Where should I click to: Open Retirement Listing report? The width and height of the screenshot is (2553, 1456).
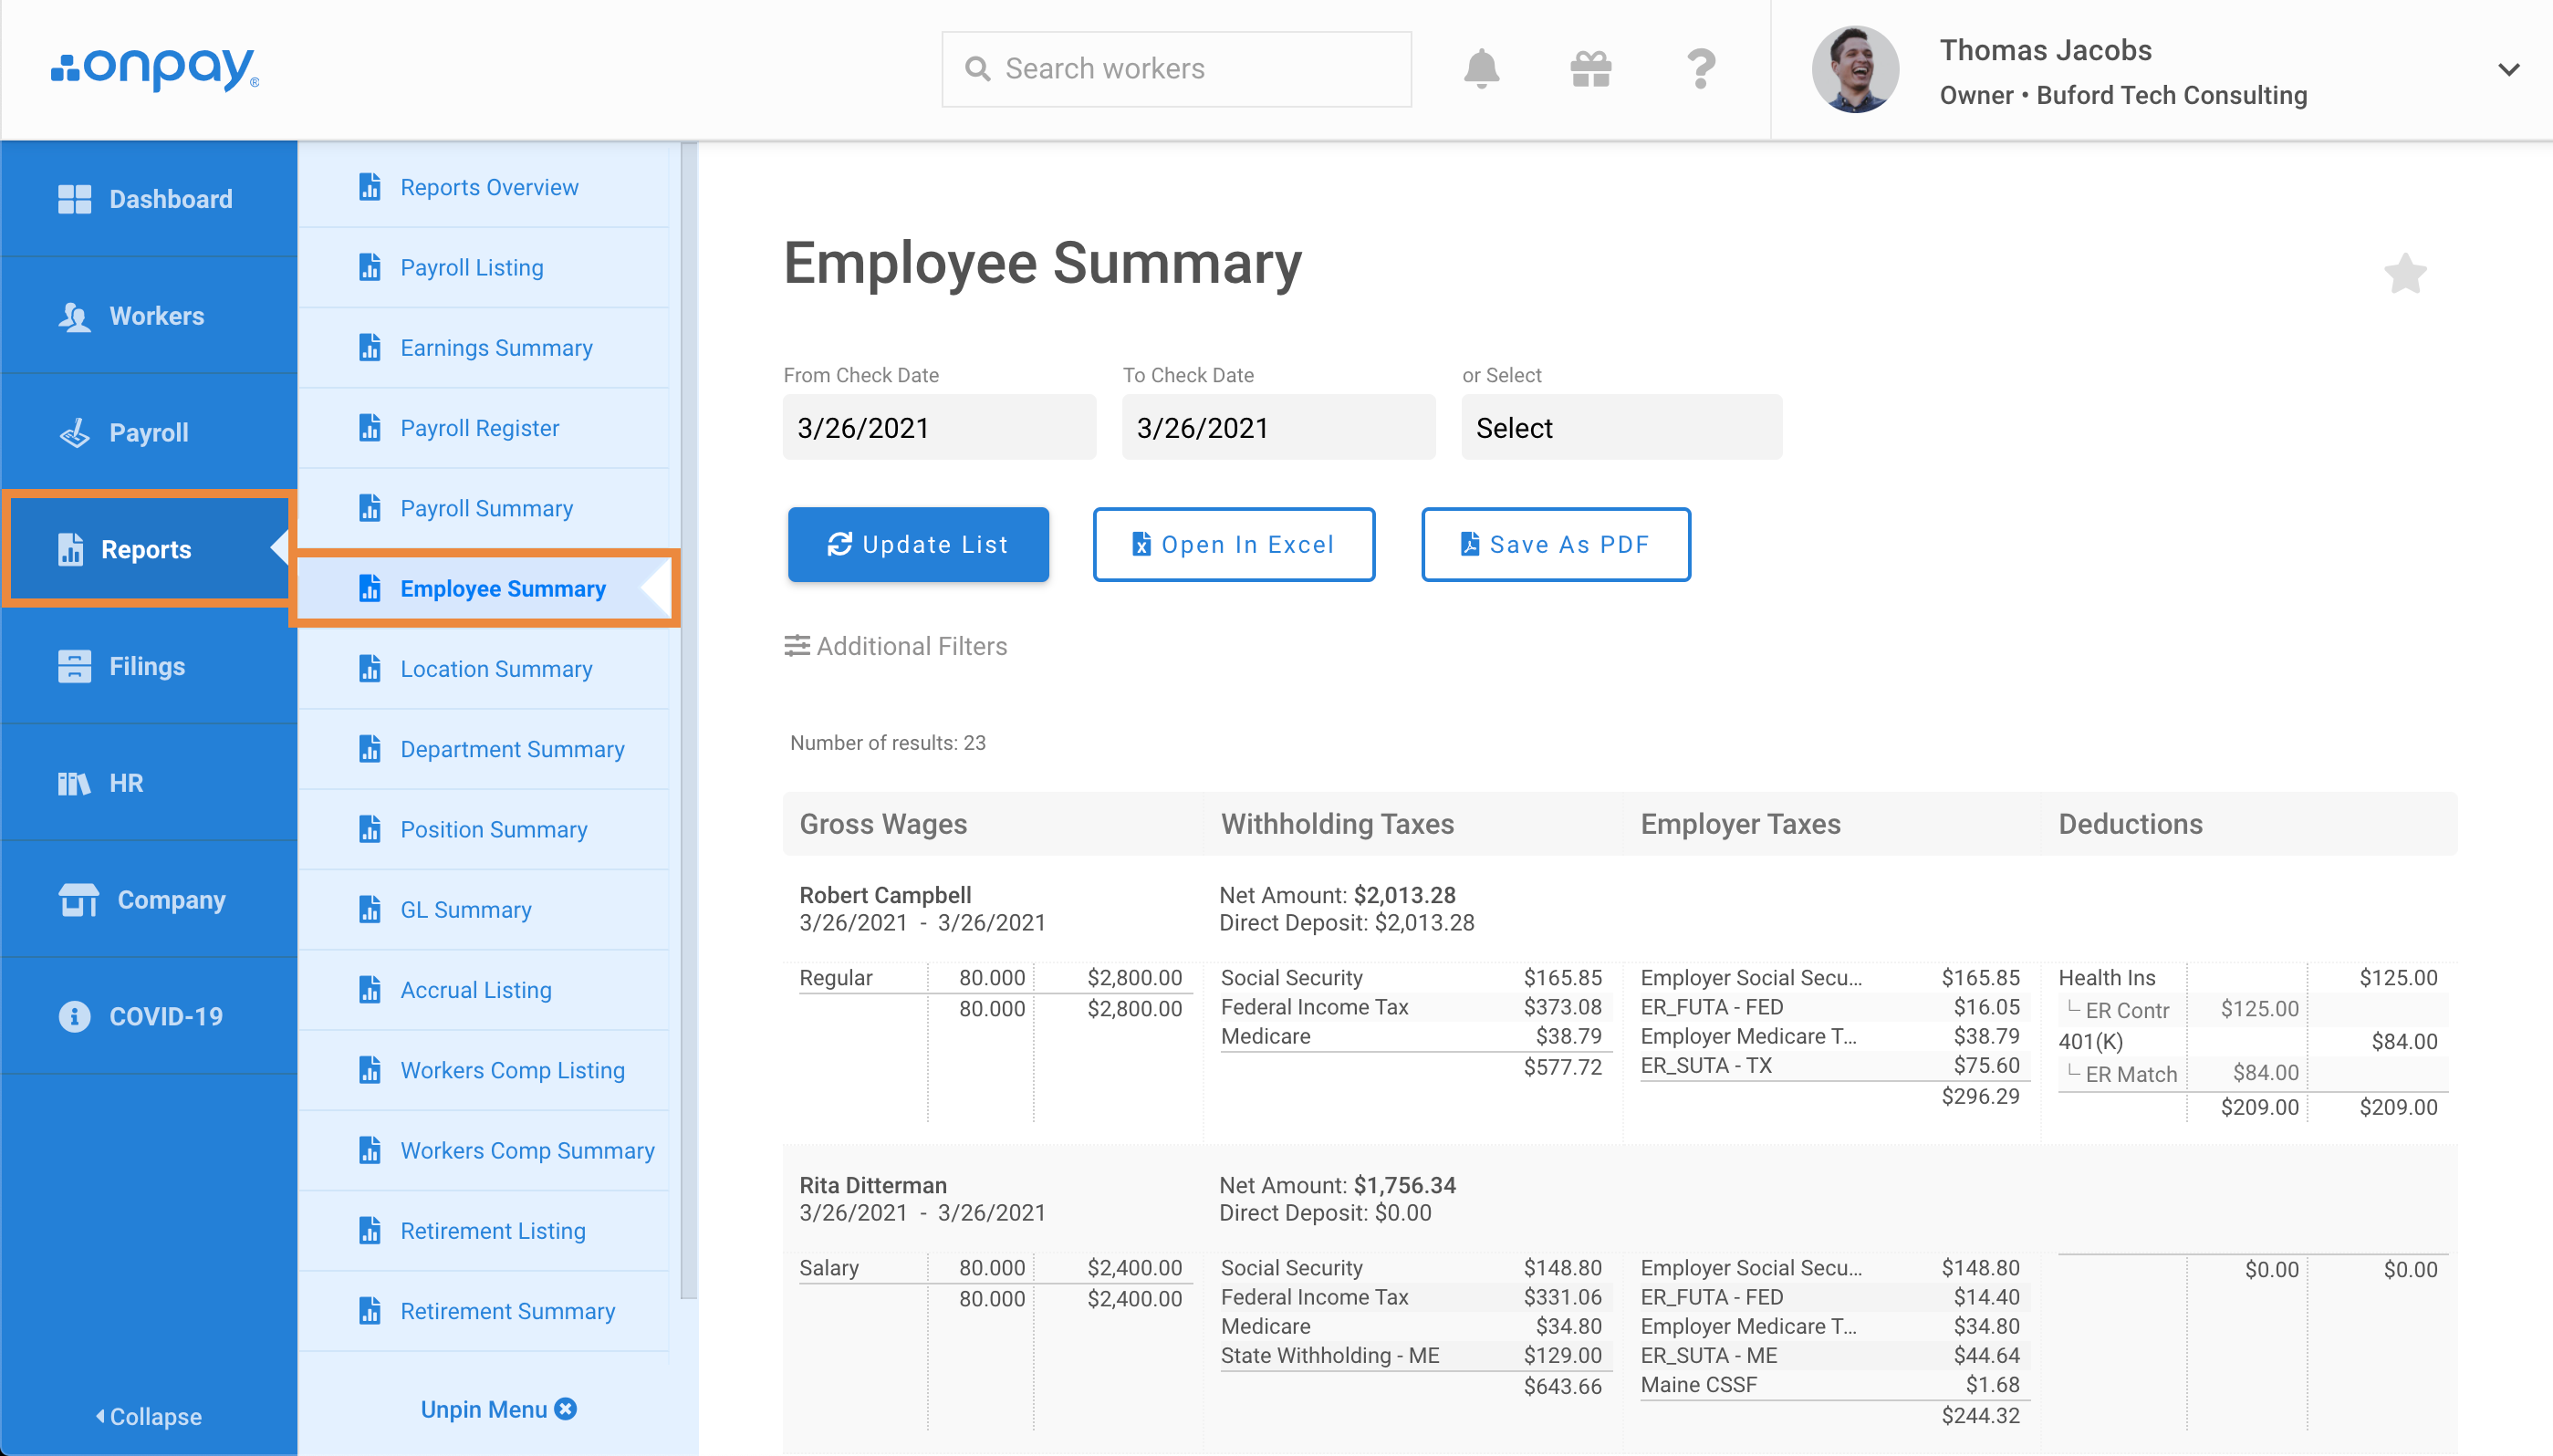484,1230
